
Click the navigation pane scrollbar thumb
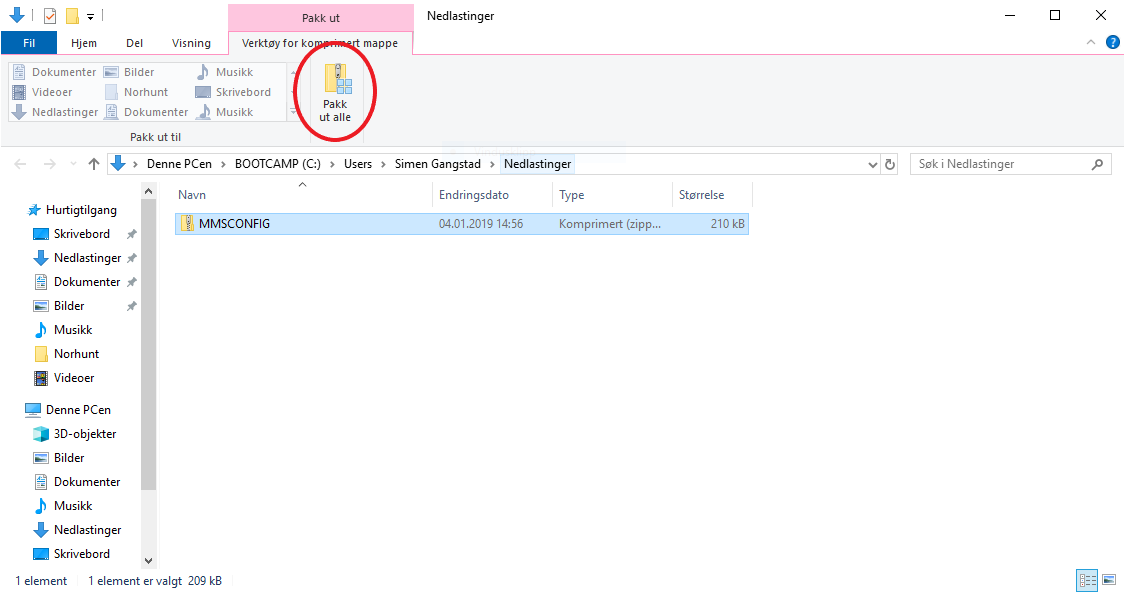(x=149, y=345)
